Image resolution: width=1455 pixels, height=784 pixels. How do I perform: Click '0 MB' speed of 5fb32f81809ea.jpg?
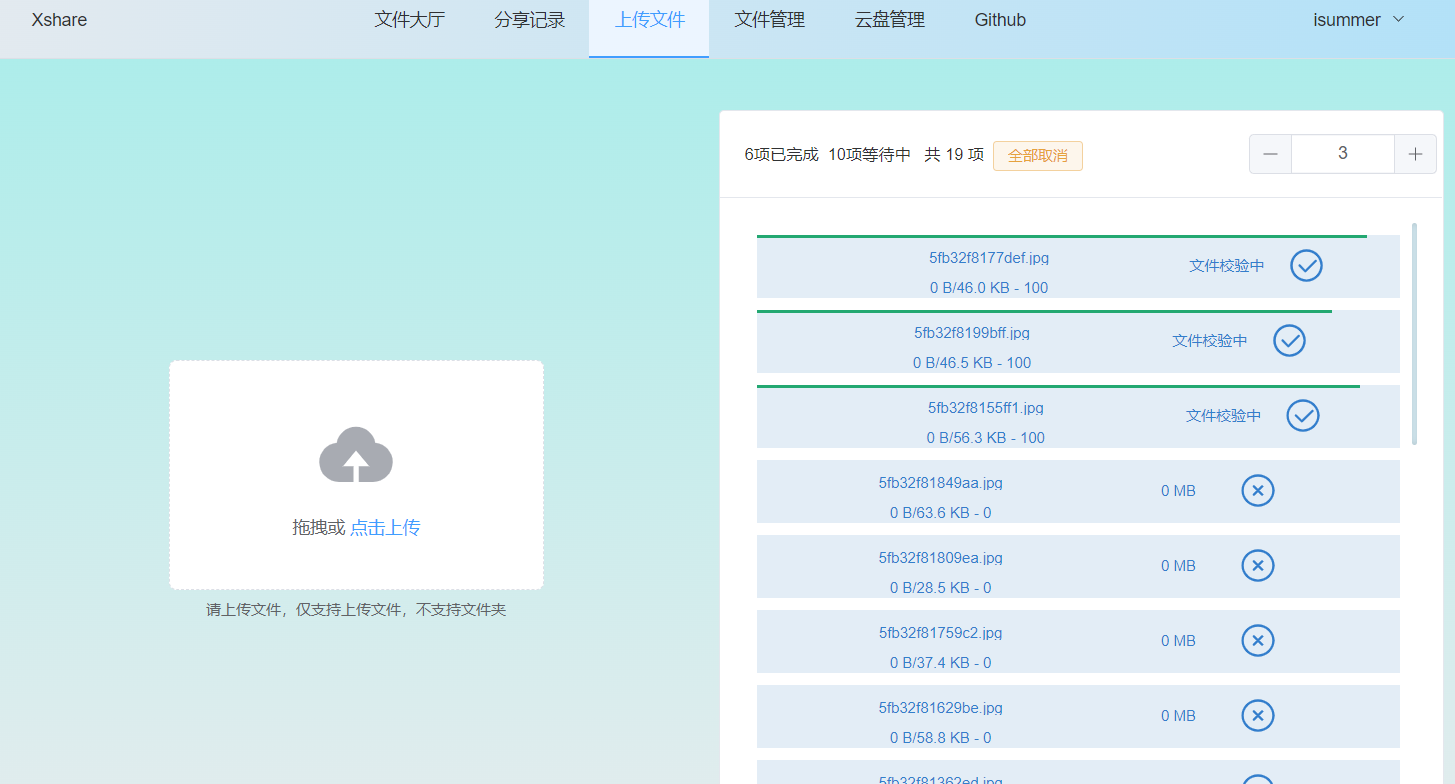pos(1178,566)
